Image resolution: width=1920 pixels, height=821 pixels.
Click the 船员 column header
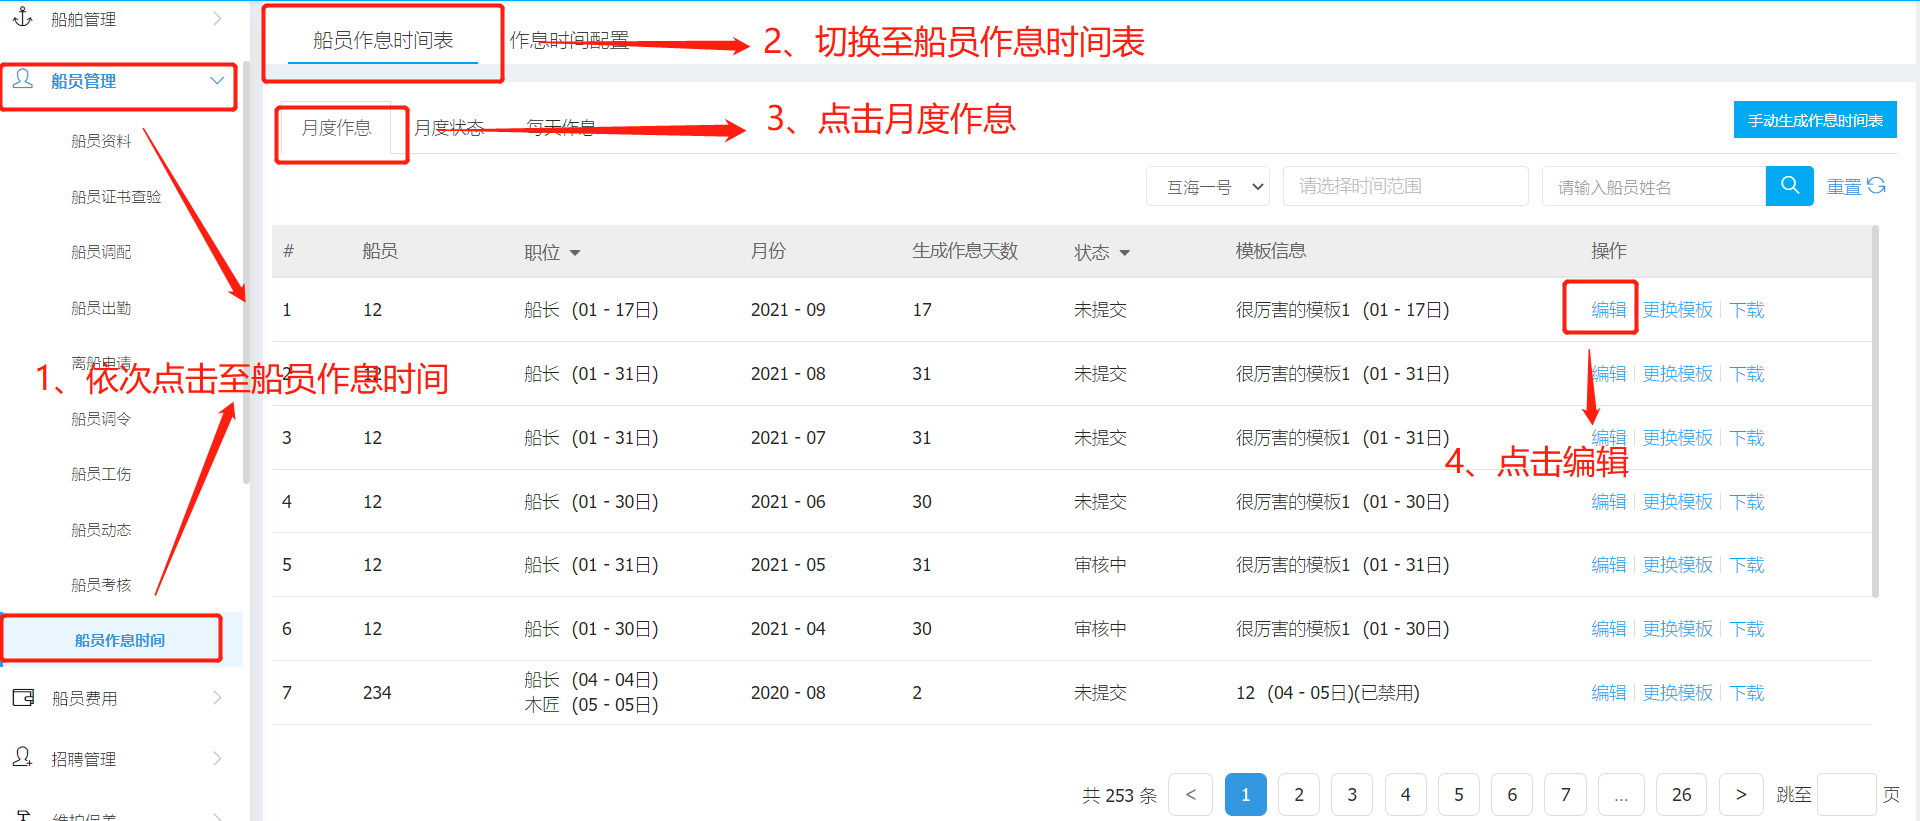pyautogui.click(x=380, y=251)
